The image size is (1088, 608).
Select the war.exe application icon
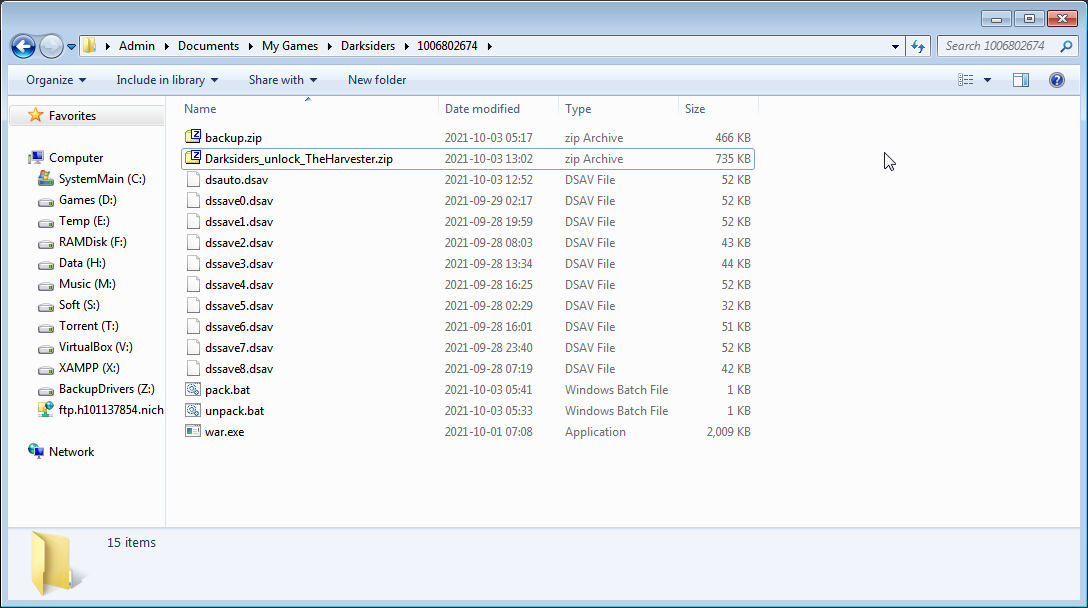tap(193, 431)
